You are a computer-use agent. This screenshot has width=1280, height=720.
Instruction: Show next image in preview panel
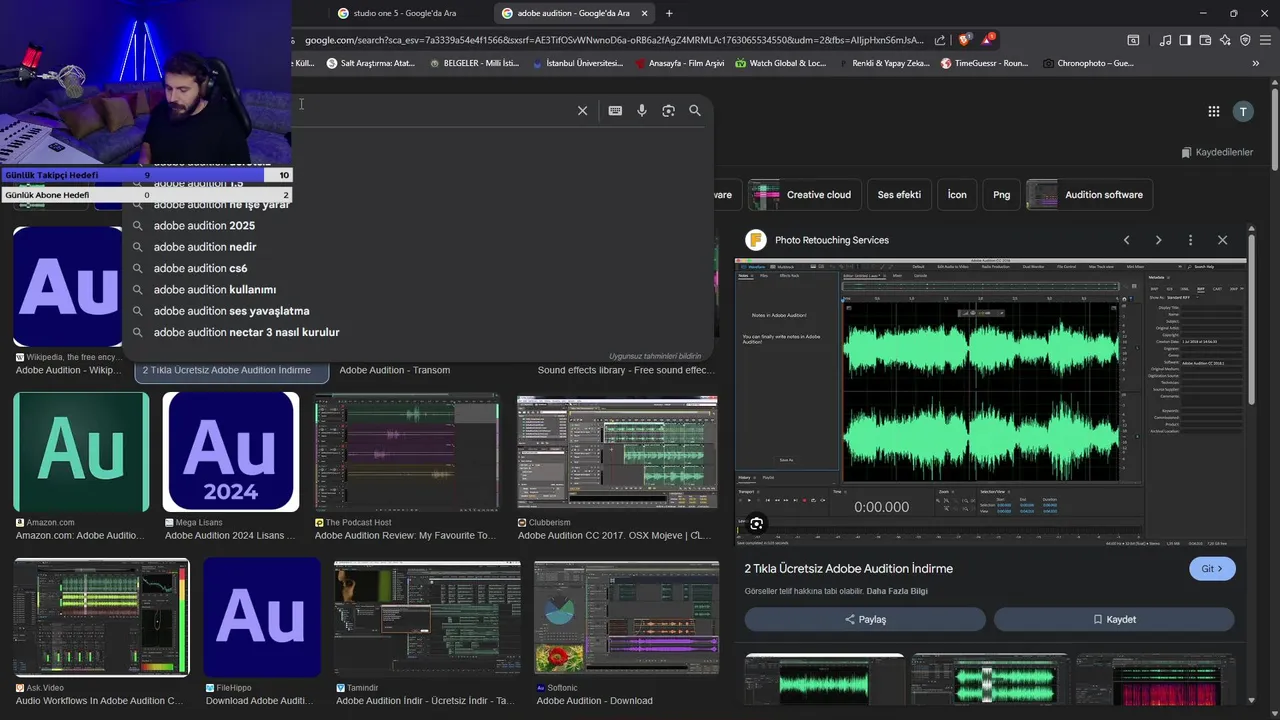tap(1158, 240)
